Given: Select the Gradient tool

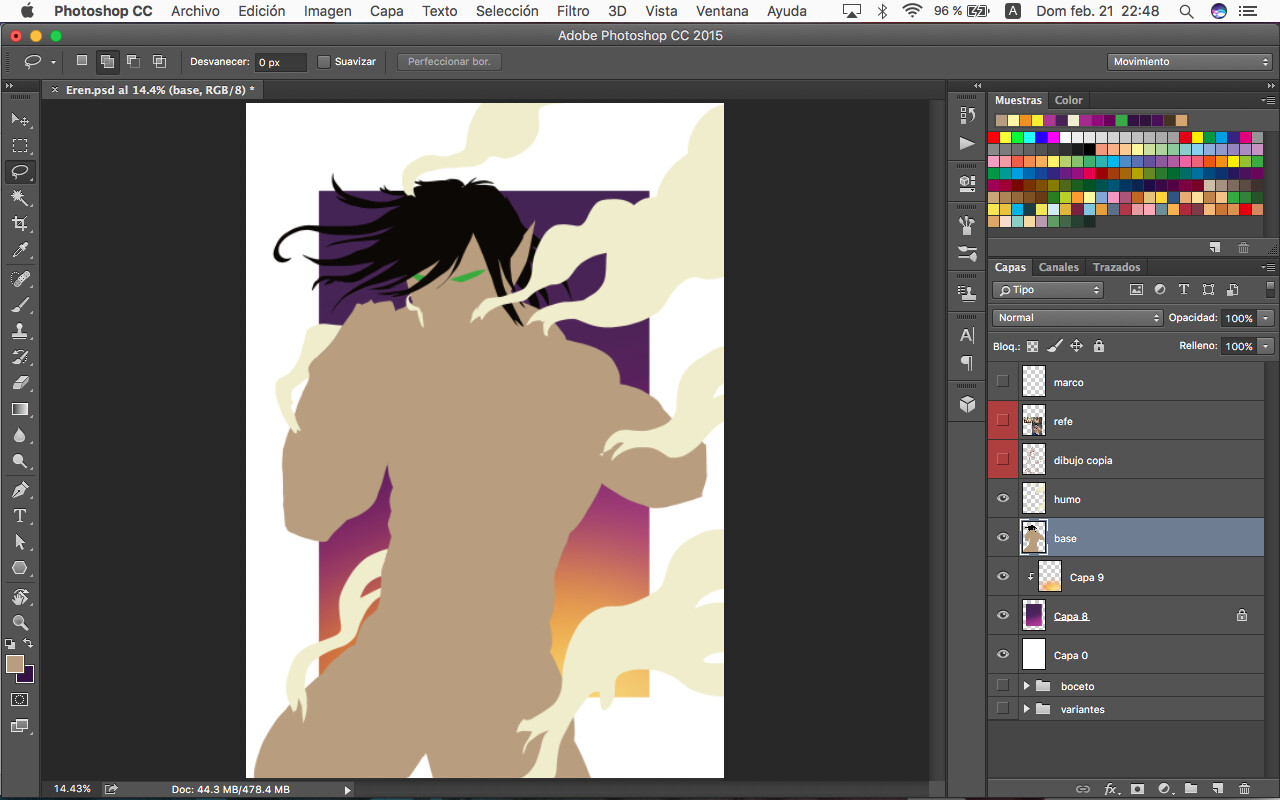Looking at the screenshot, I should pos(20,409).
